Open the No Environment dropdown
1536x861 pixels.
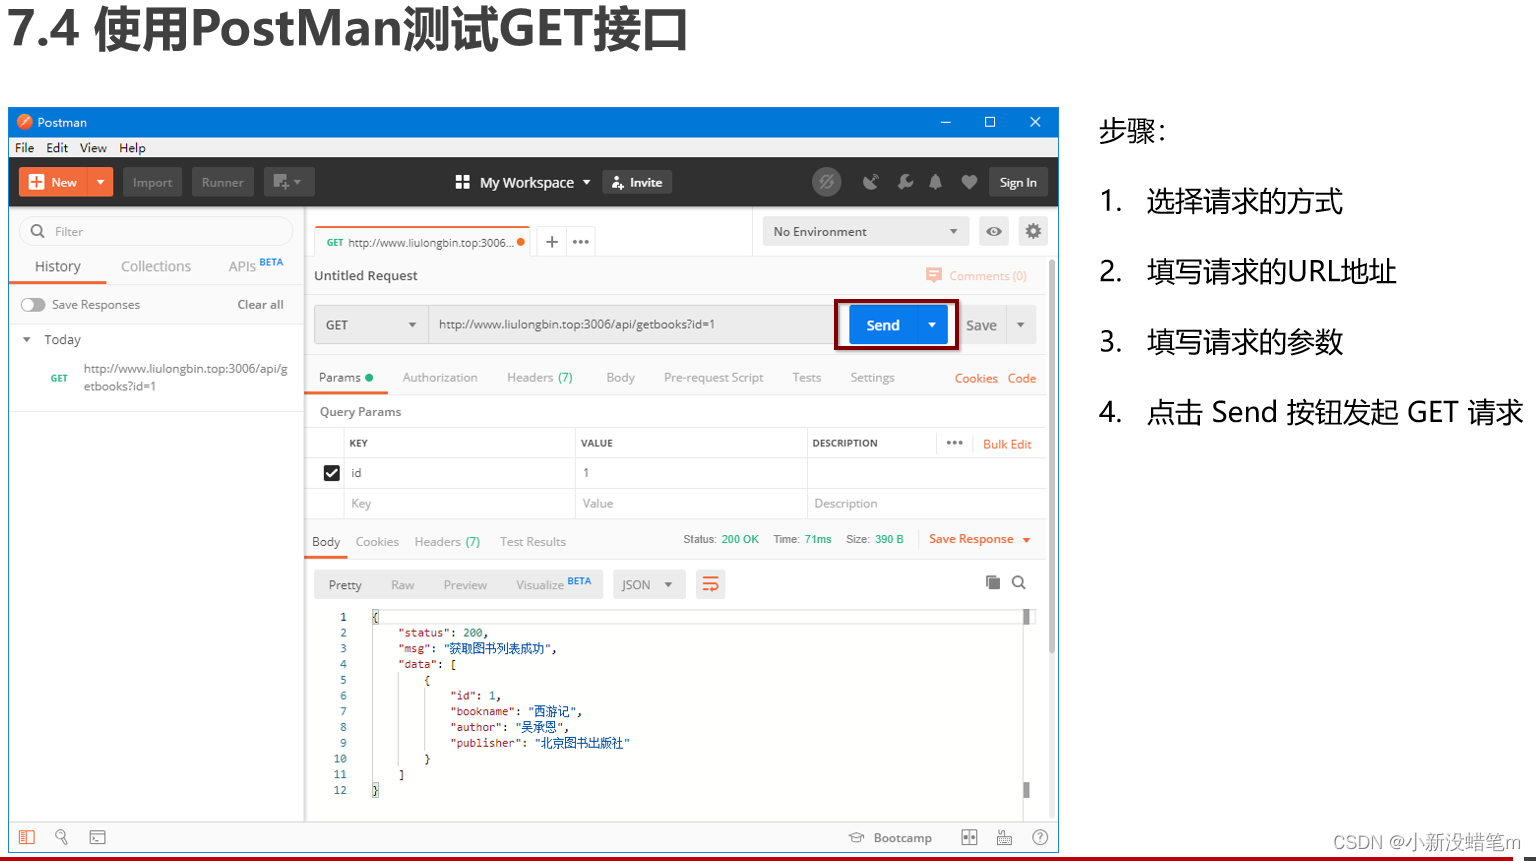tap(865, 231)
